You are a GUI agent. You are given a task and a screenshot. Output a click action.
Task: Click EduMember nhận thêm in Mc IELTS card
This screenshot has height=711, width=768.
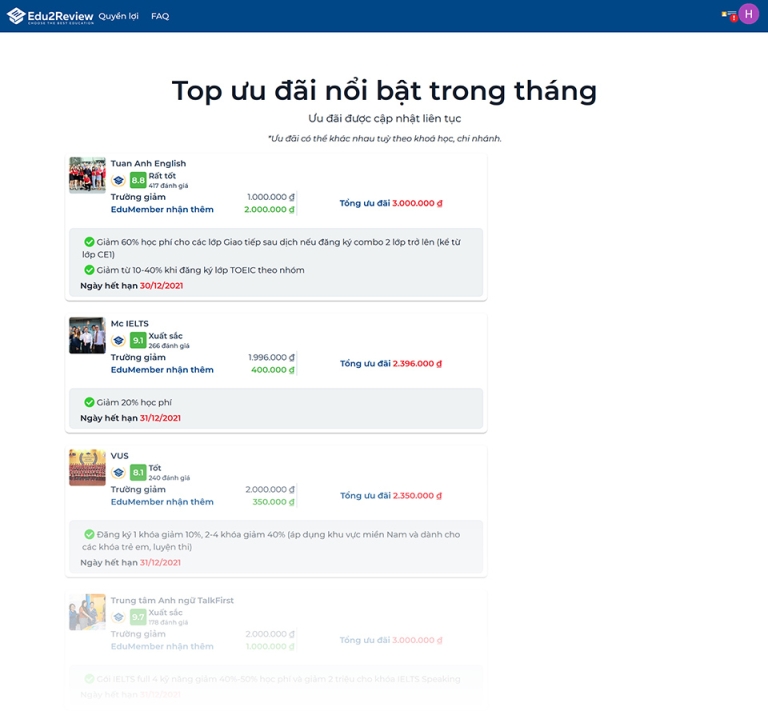[162, 370]
